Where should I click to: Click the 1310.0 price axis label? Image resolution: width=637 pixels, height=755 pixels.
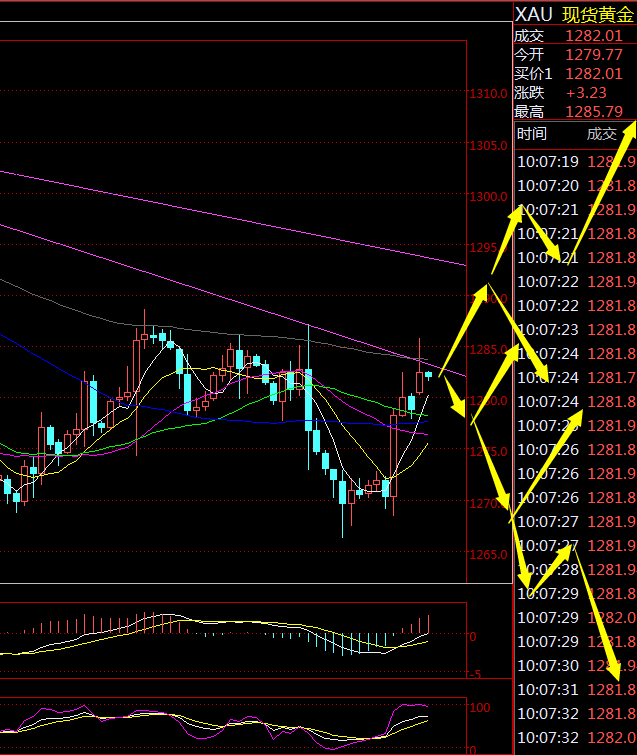pyautogui.click(x=488, y=94)
